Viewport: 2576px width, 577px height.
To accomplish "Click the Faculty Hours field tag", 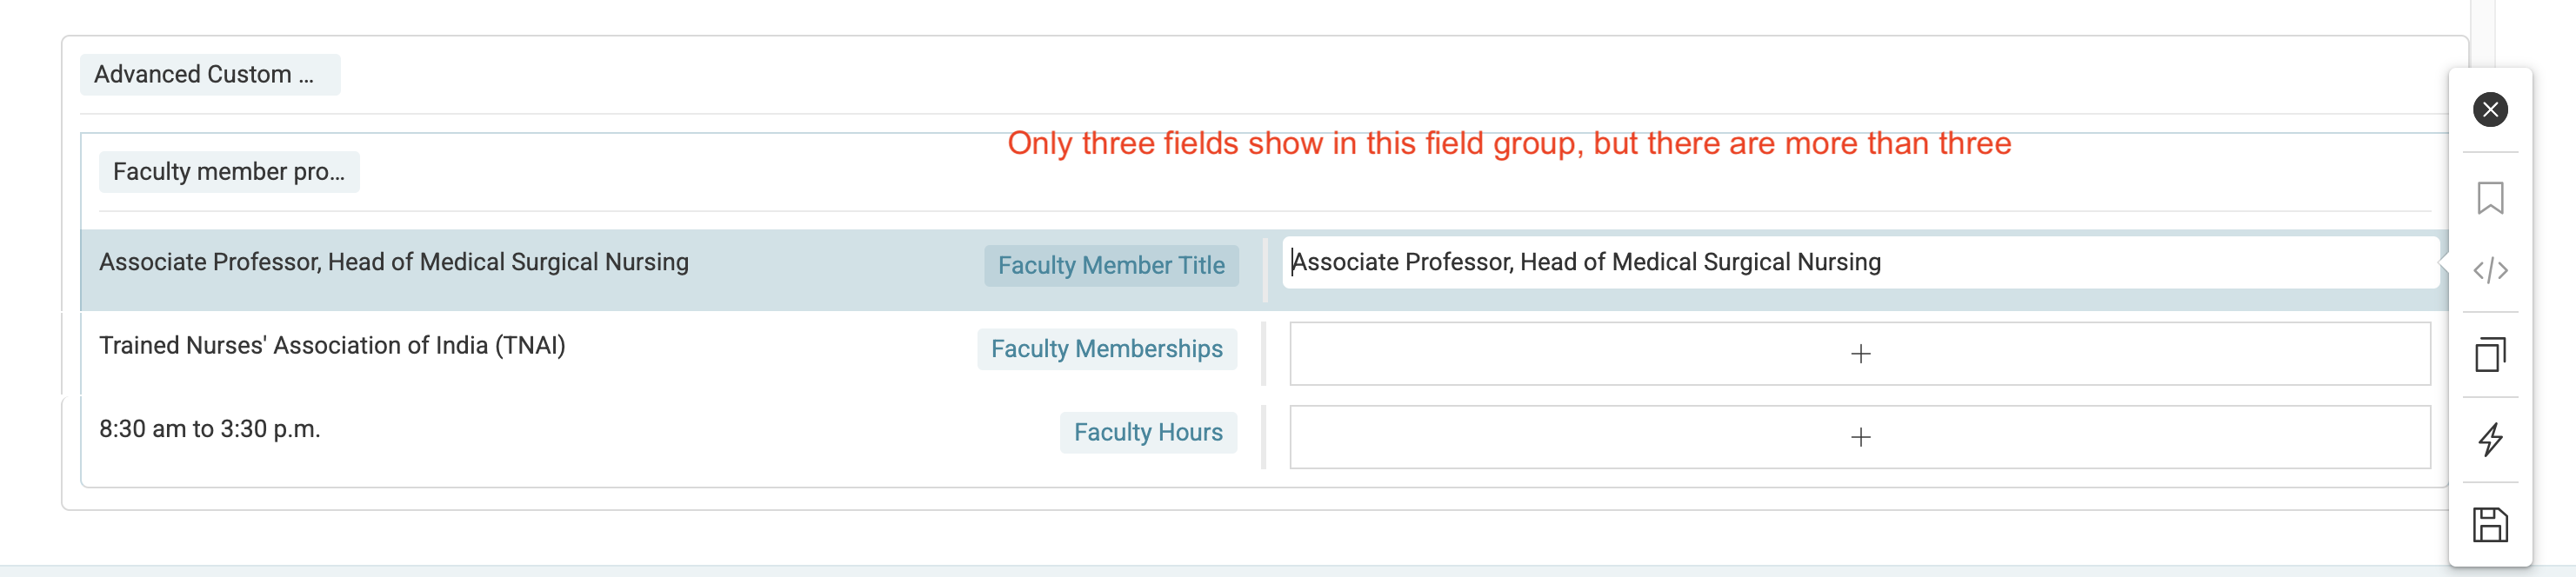I will click(1148, 433).
